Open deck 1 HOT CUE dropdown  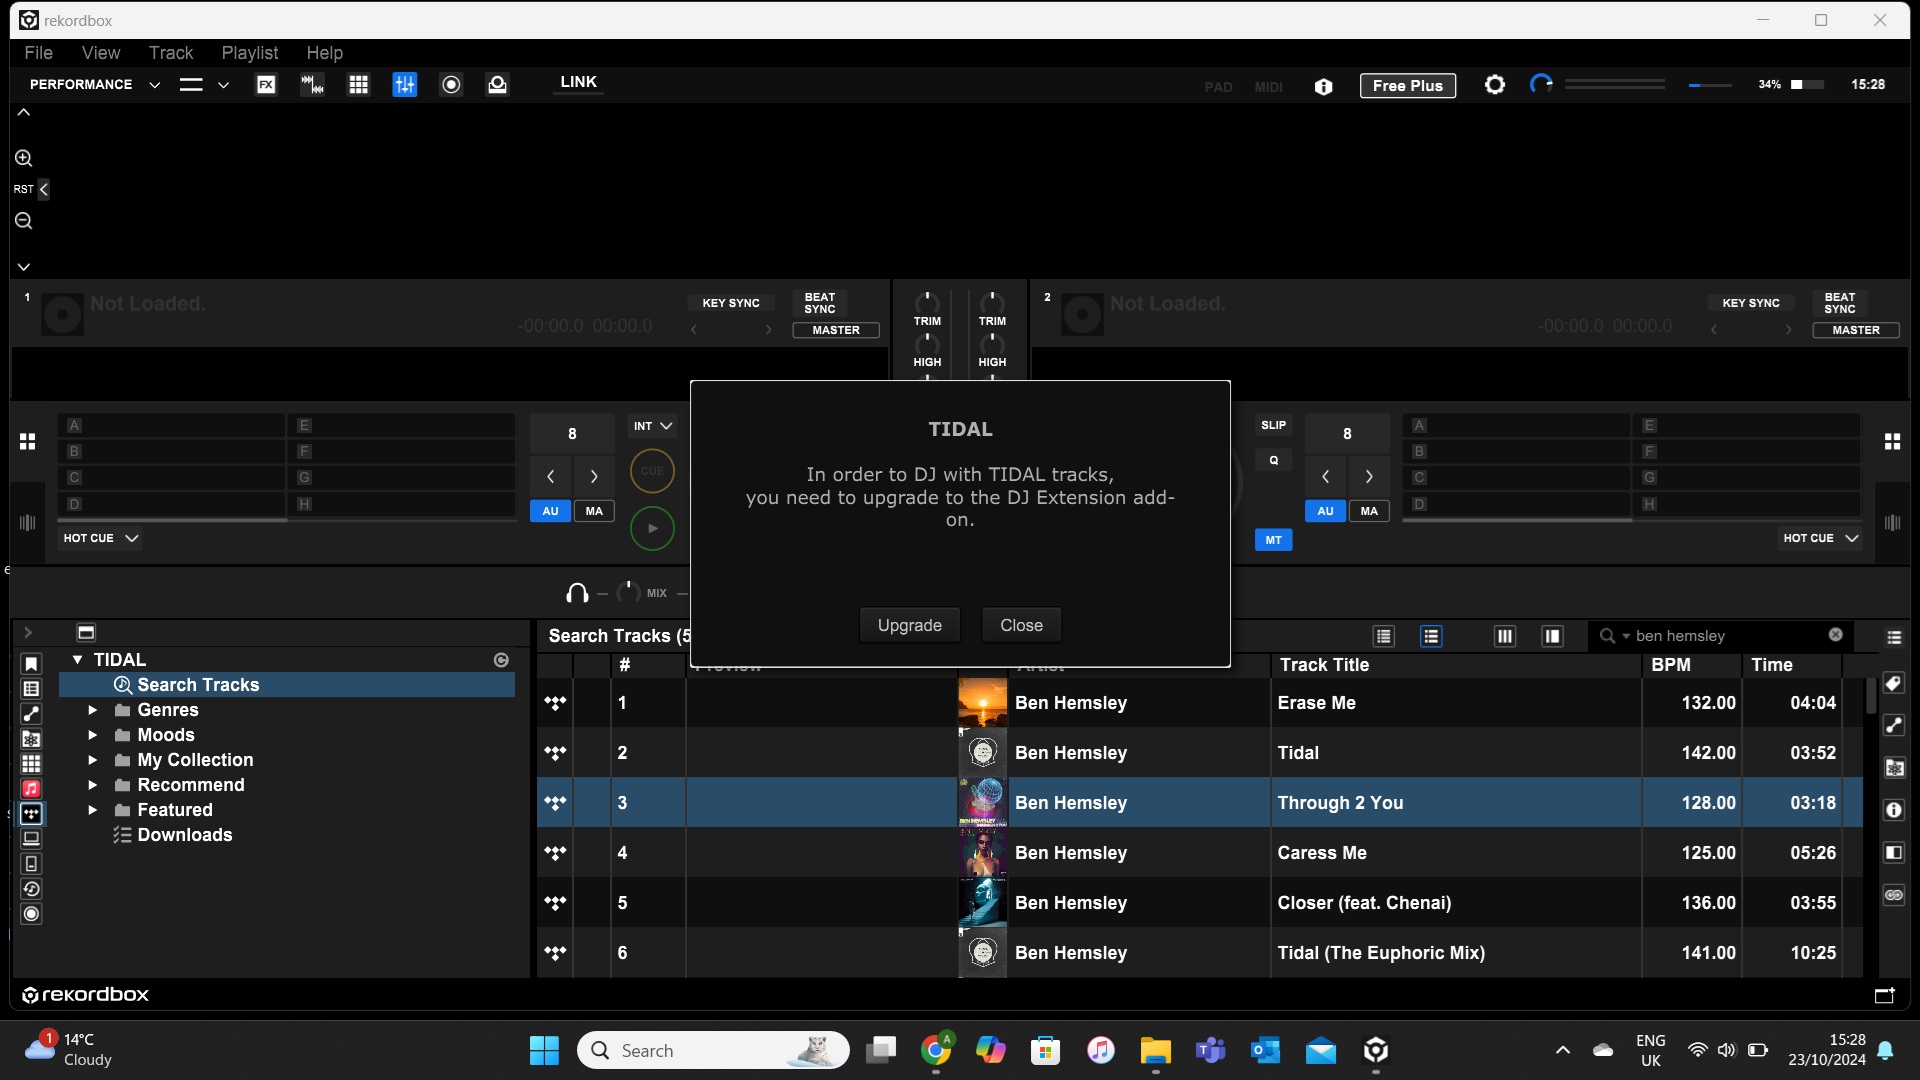[100, 538]
